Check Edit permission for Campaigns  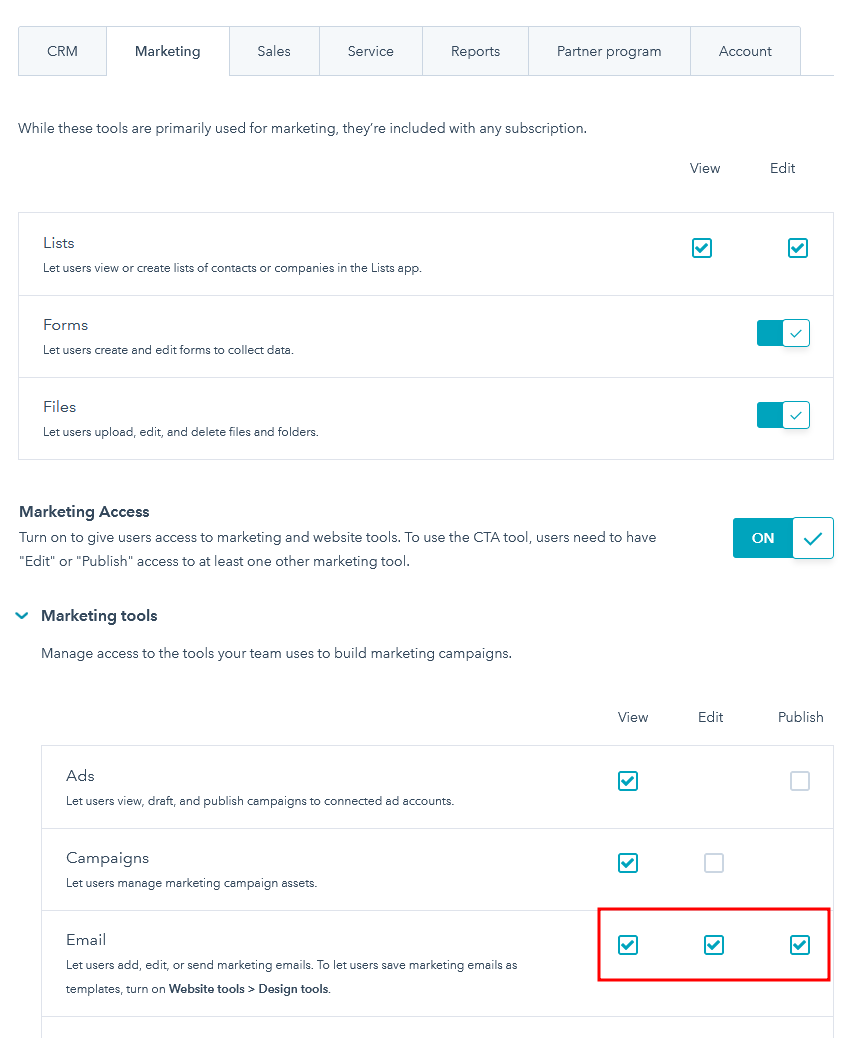(x=714, y=863)
